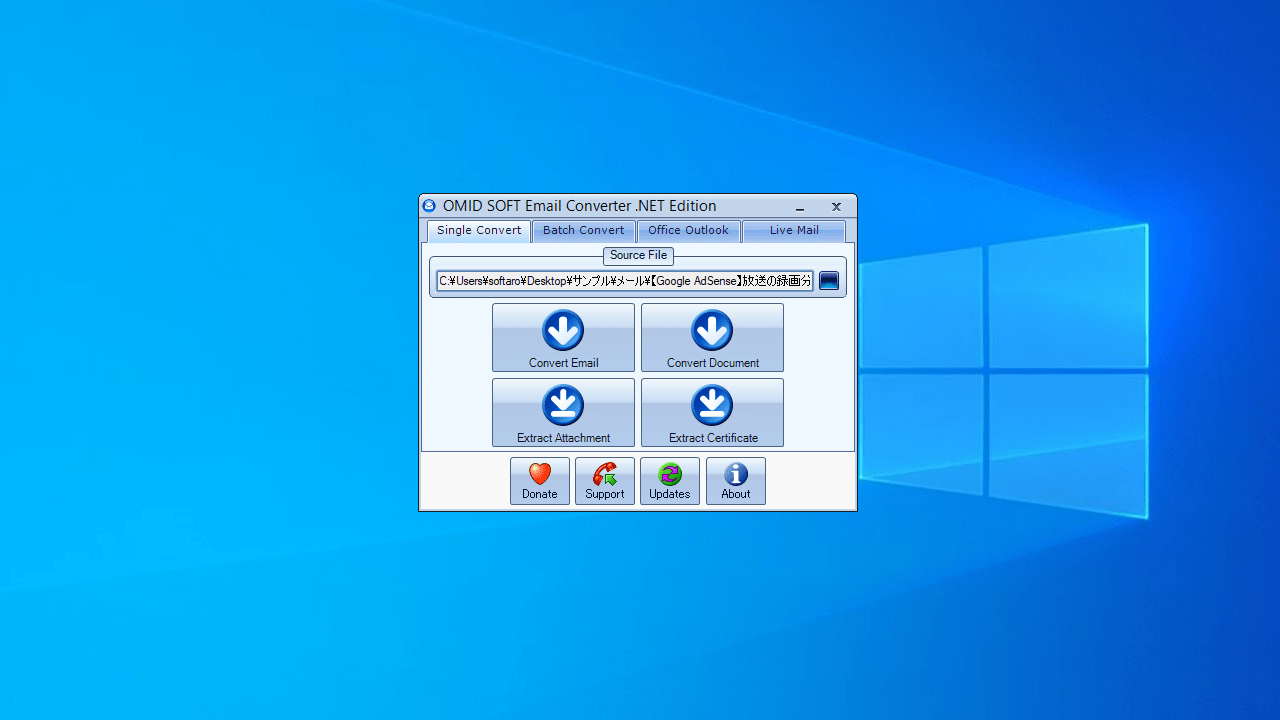Go to the Live Mail tab
This screenshot has height=720, width=1280.
[794, 231]
